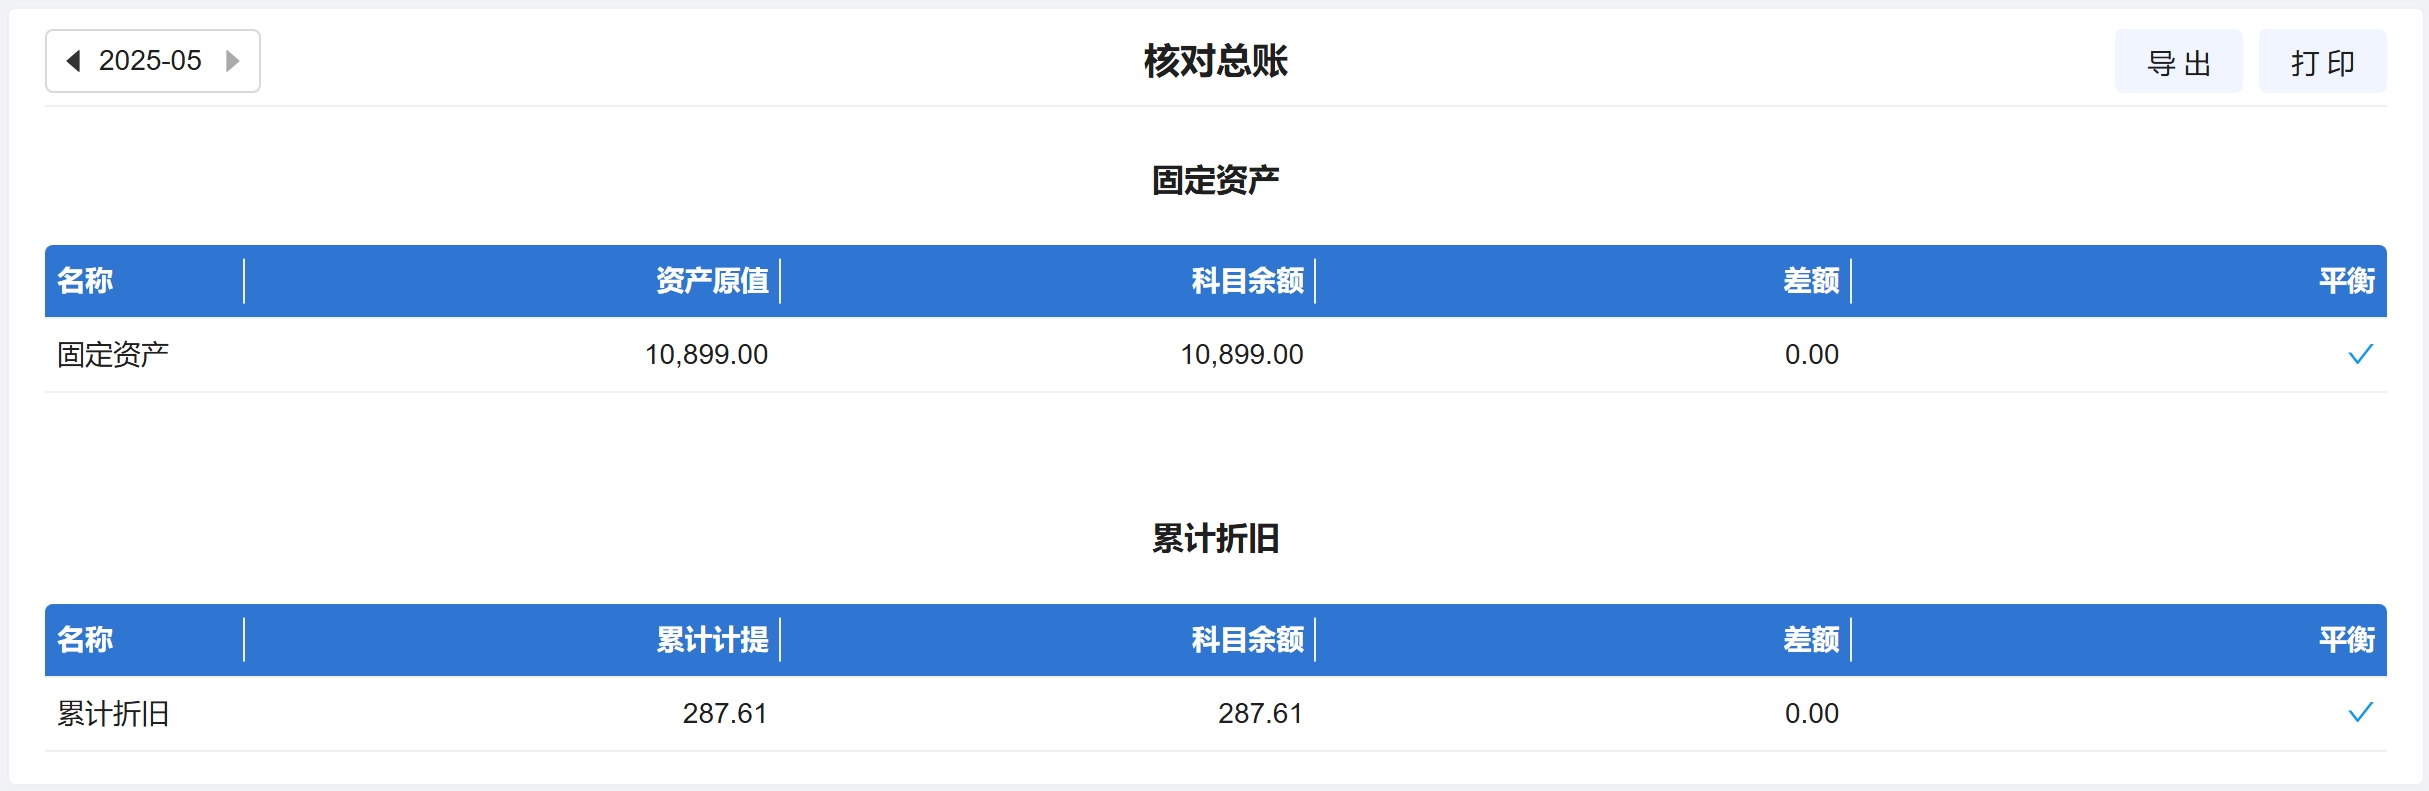Click the balanced checkmark in 固定资产 row

pyautogui.click(x=2360, y=354)
